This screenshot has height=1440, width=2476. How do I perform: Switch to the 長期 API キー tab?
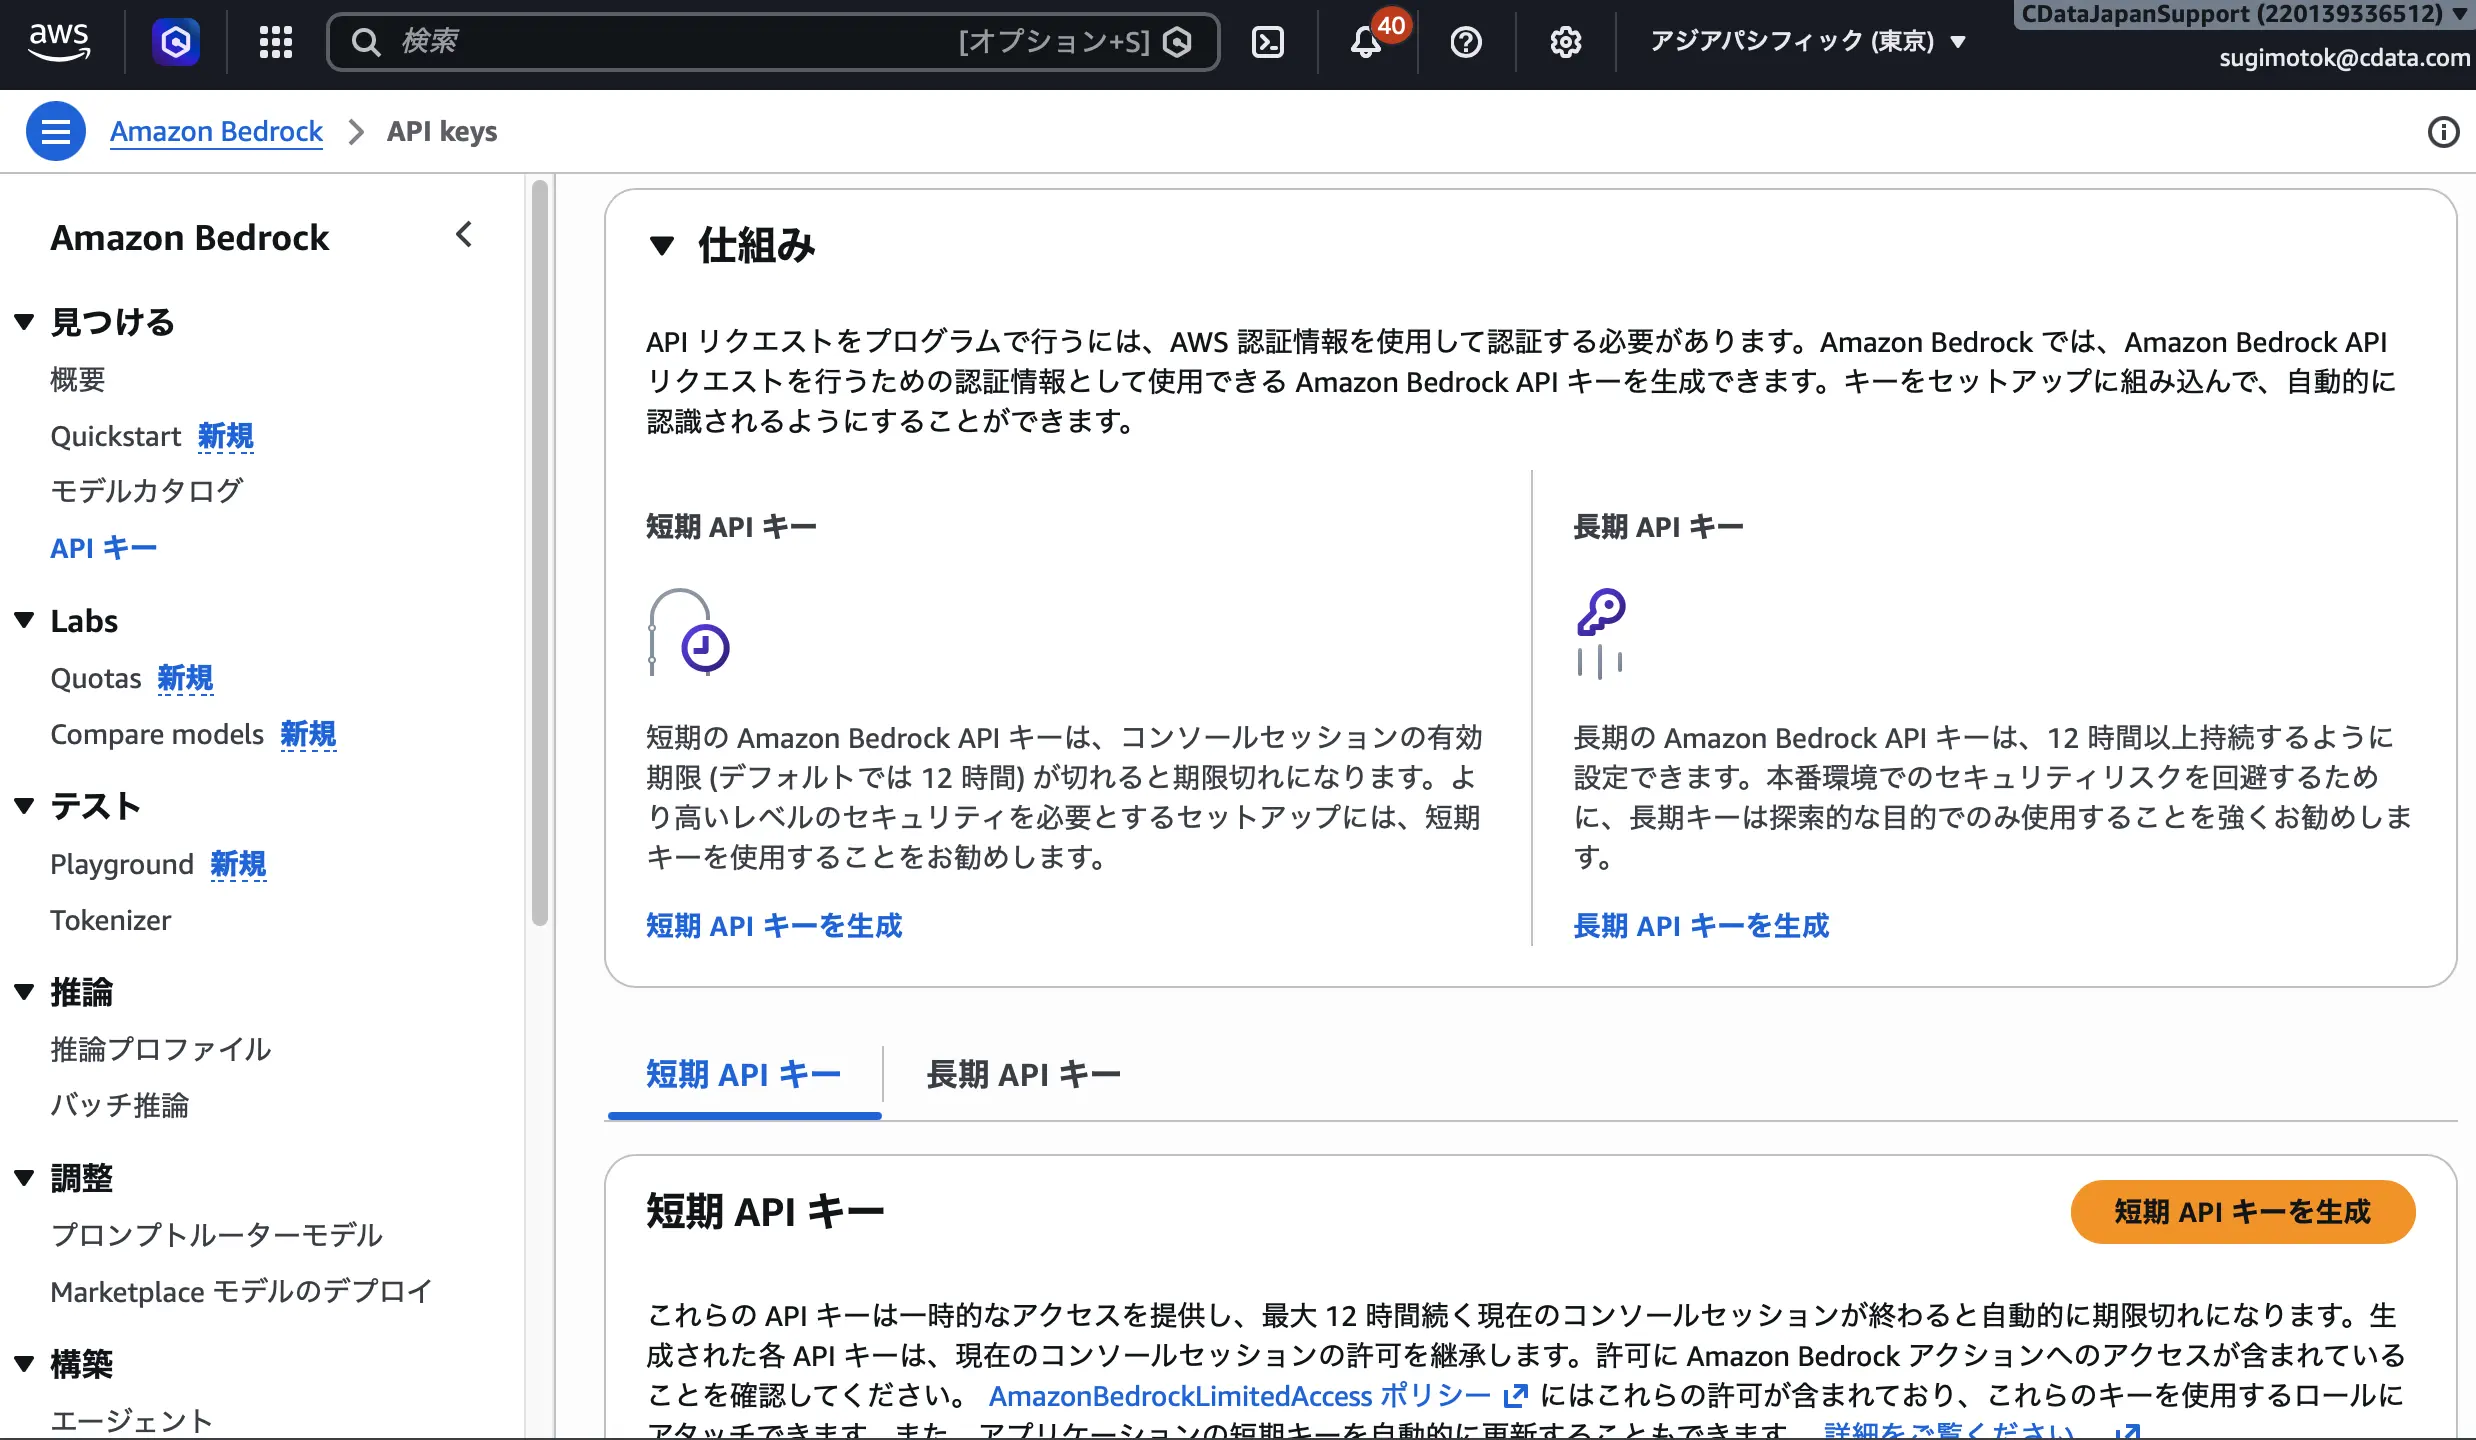pyautogui.click(x=1023, y=1075)
